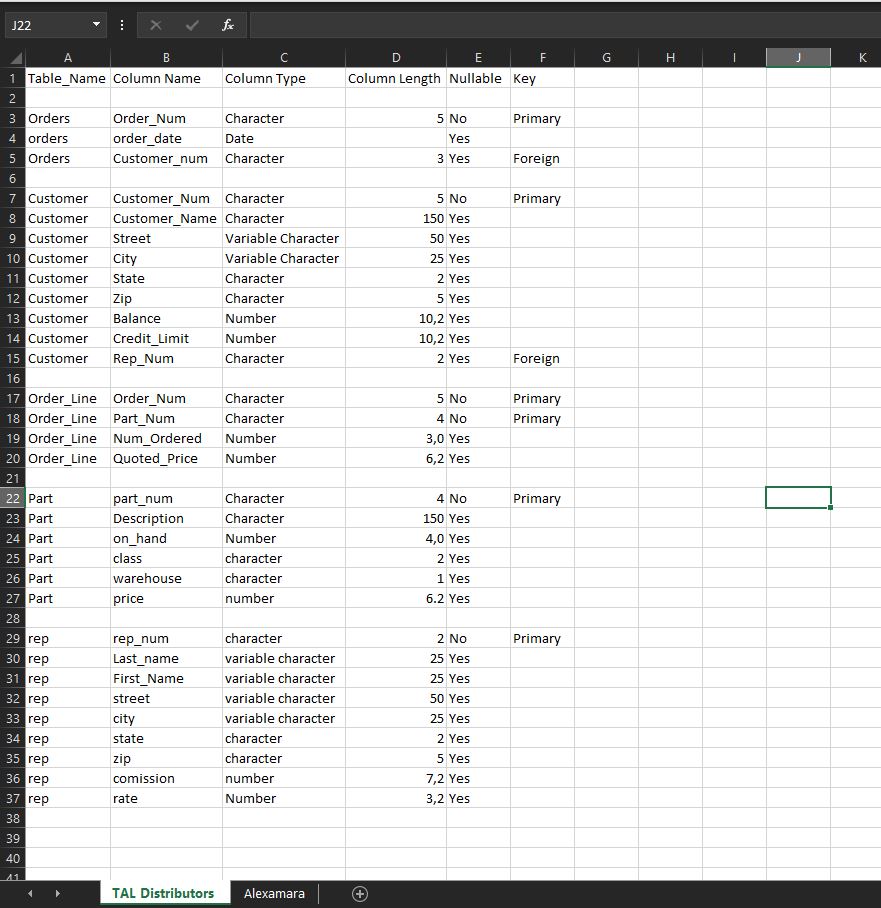Select the TAL Distributors sheet tab
The image size is (881, 908).
(x=164, y=893)
